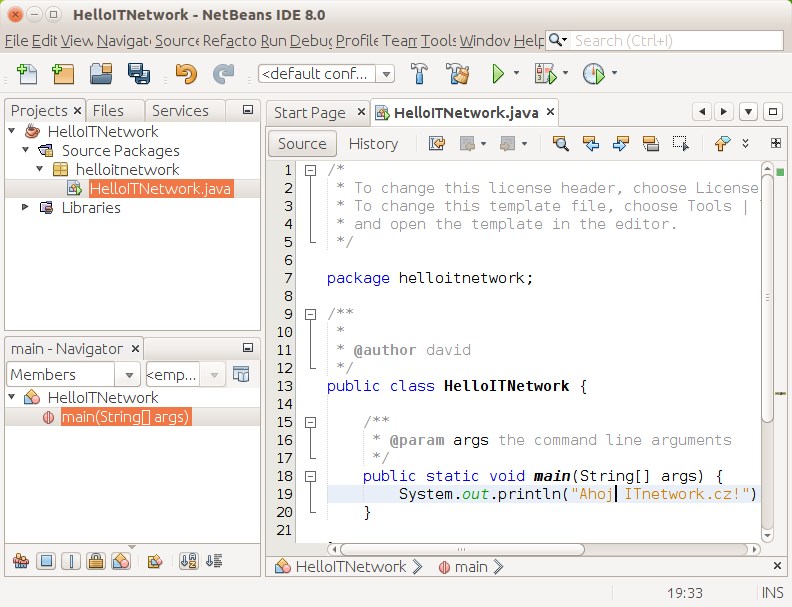The width and height of the screenshot is (792, 607).
Task: Toggle Show Fields filter in Navigator
Action: (x=46, y=561)
